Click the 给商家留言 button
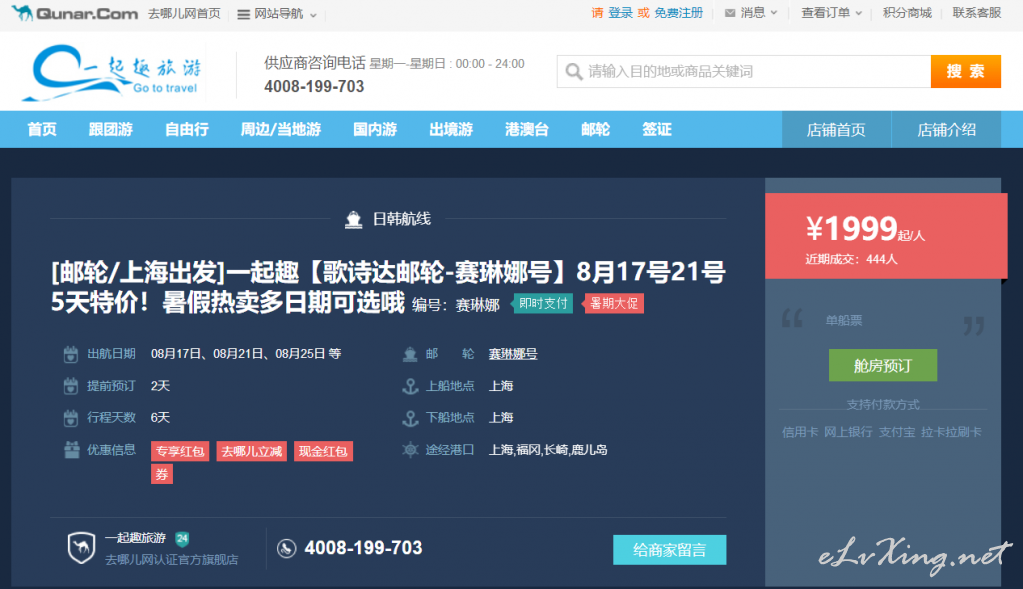The image size is (1023, 589). (x=669, y=550)
